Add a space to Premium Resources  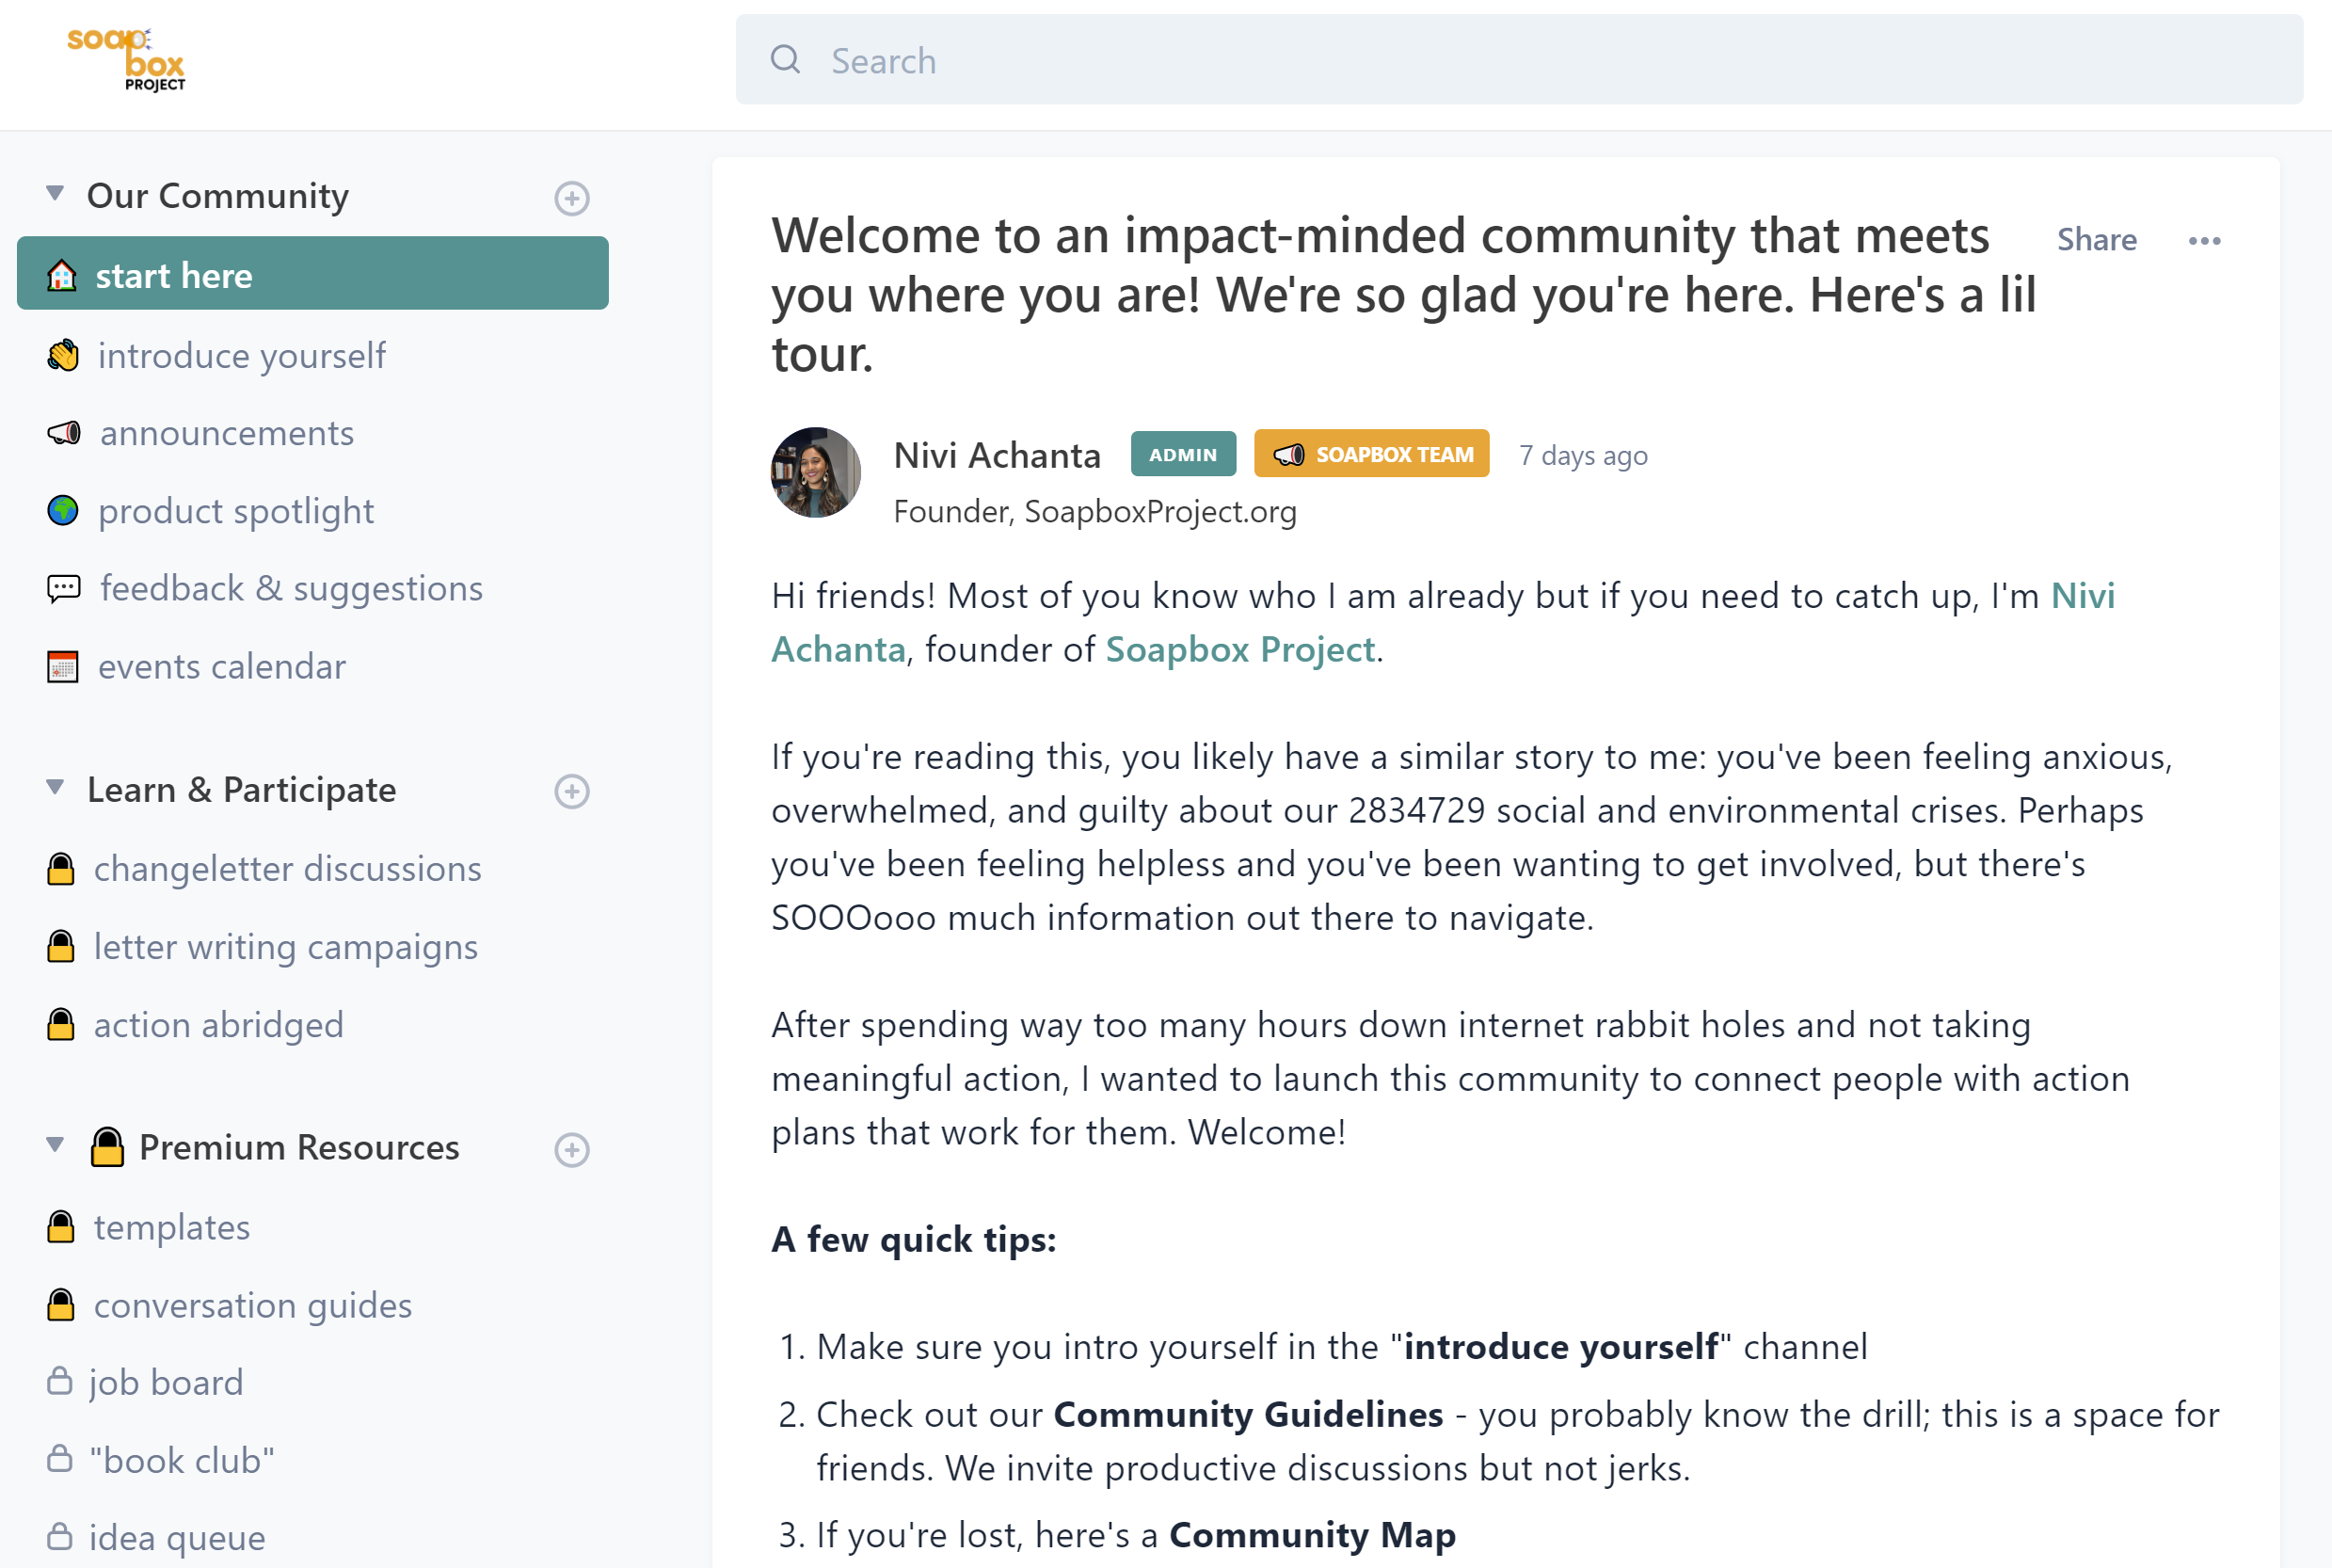click(x=572, y=1150)
